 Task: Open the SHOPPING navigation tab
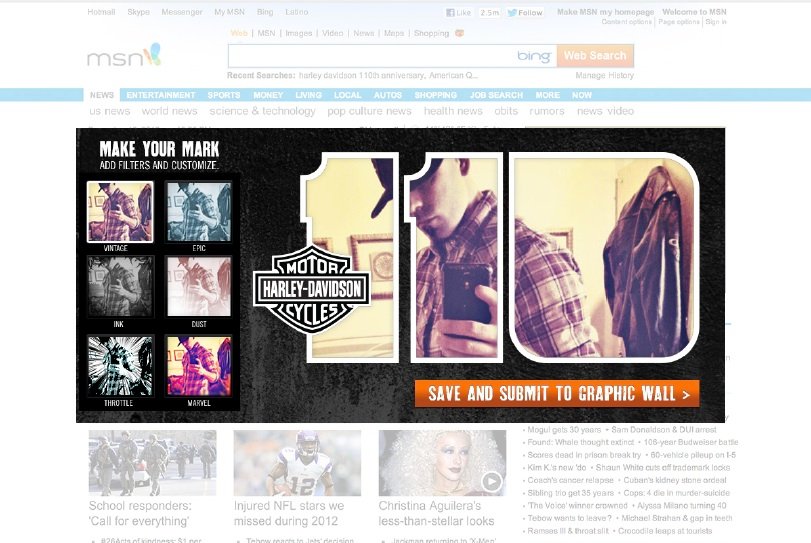pos(435,95)
